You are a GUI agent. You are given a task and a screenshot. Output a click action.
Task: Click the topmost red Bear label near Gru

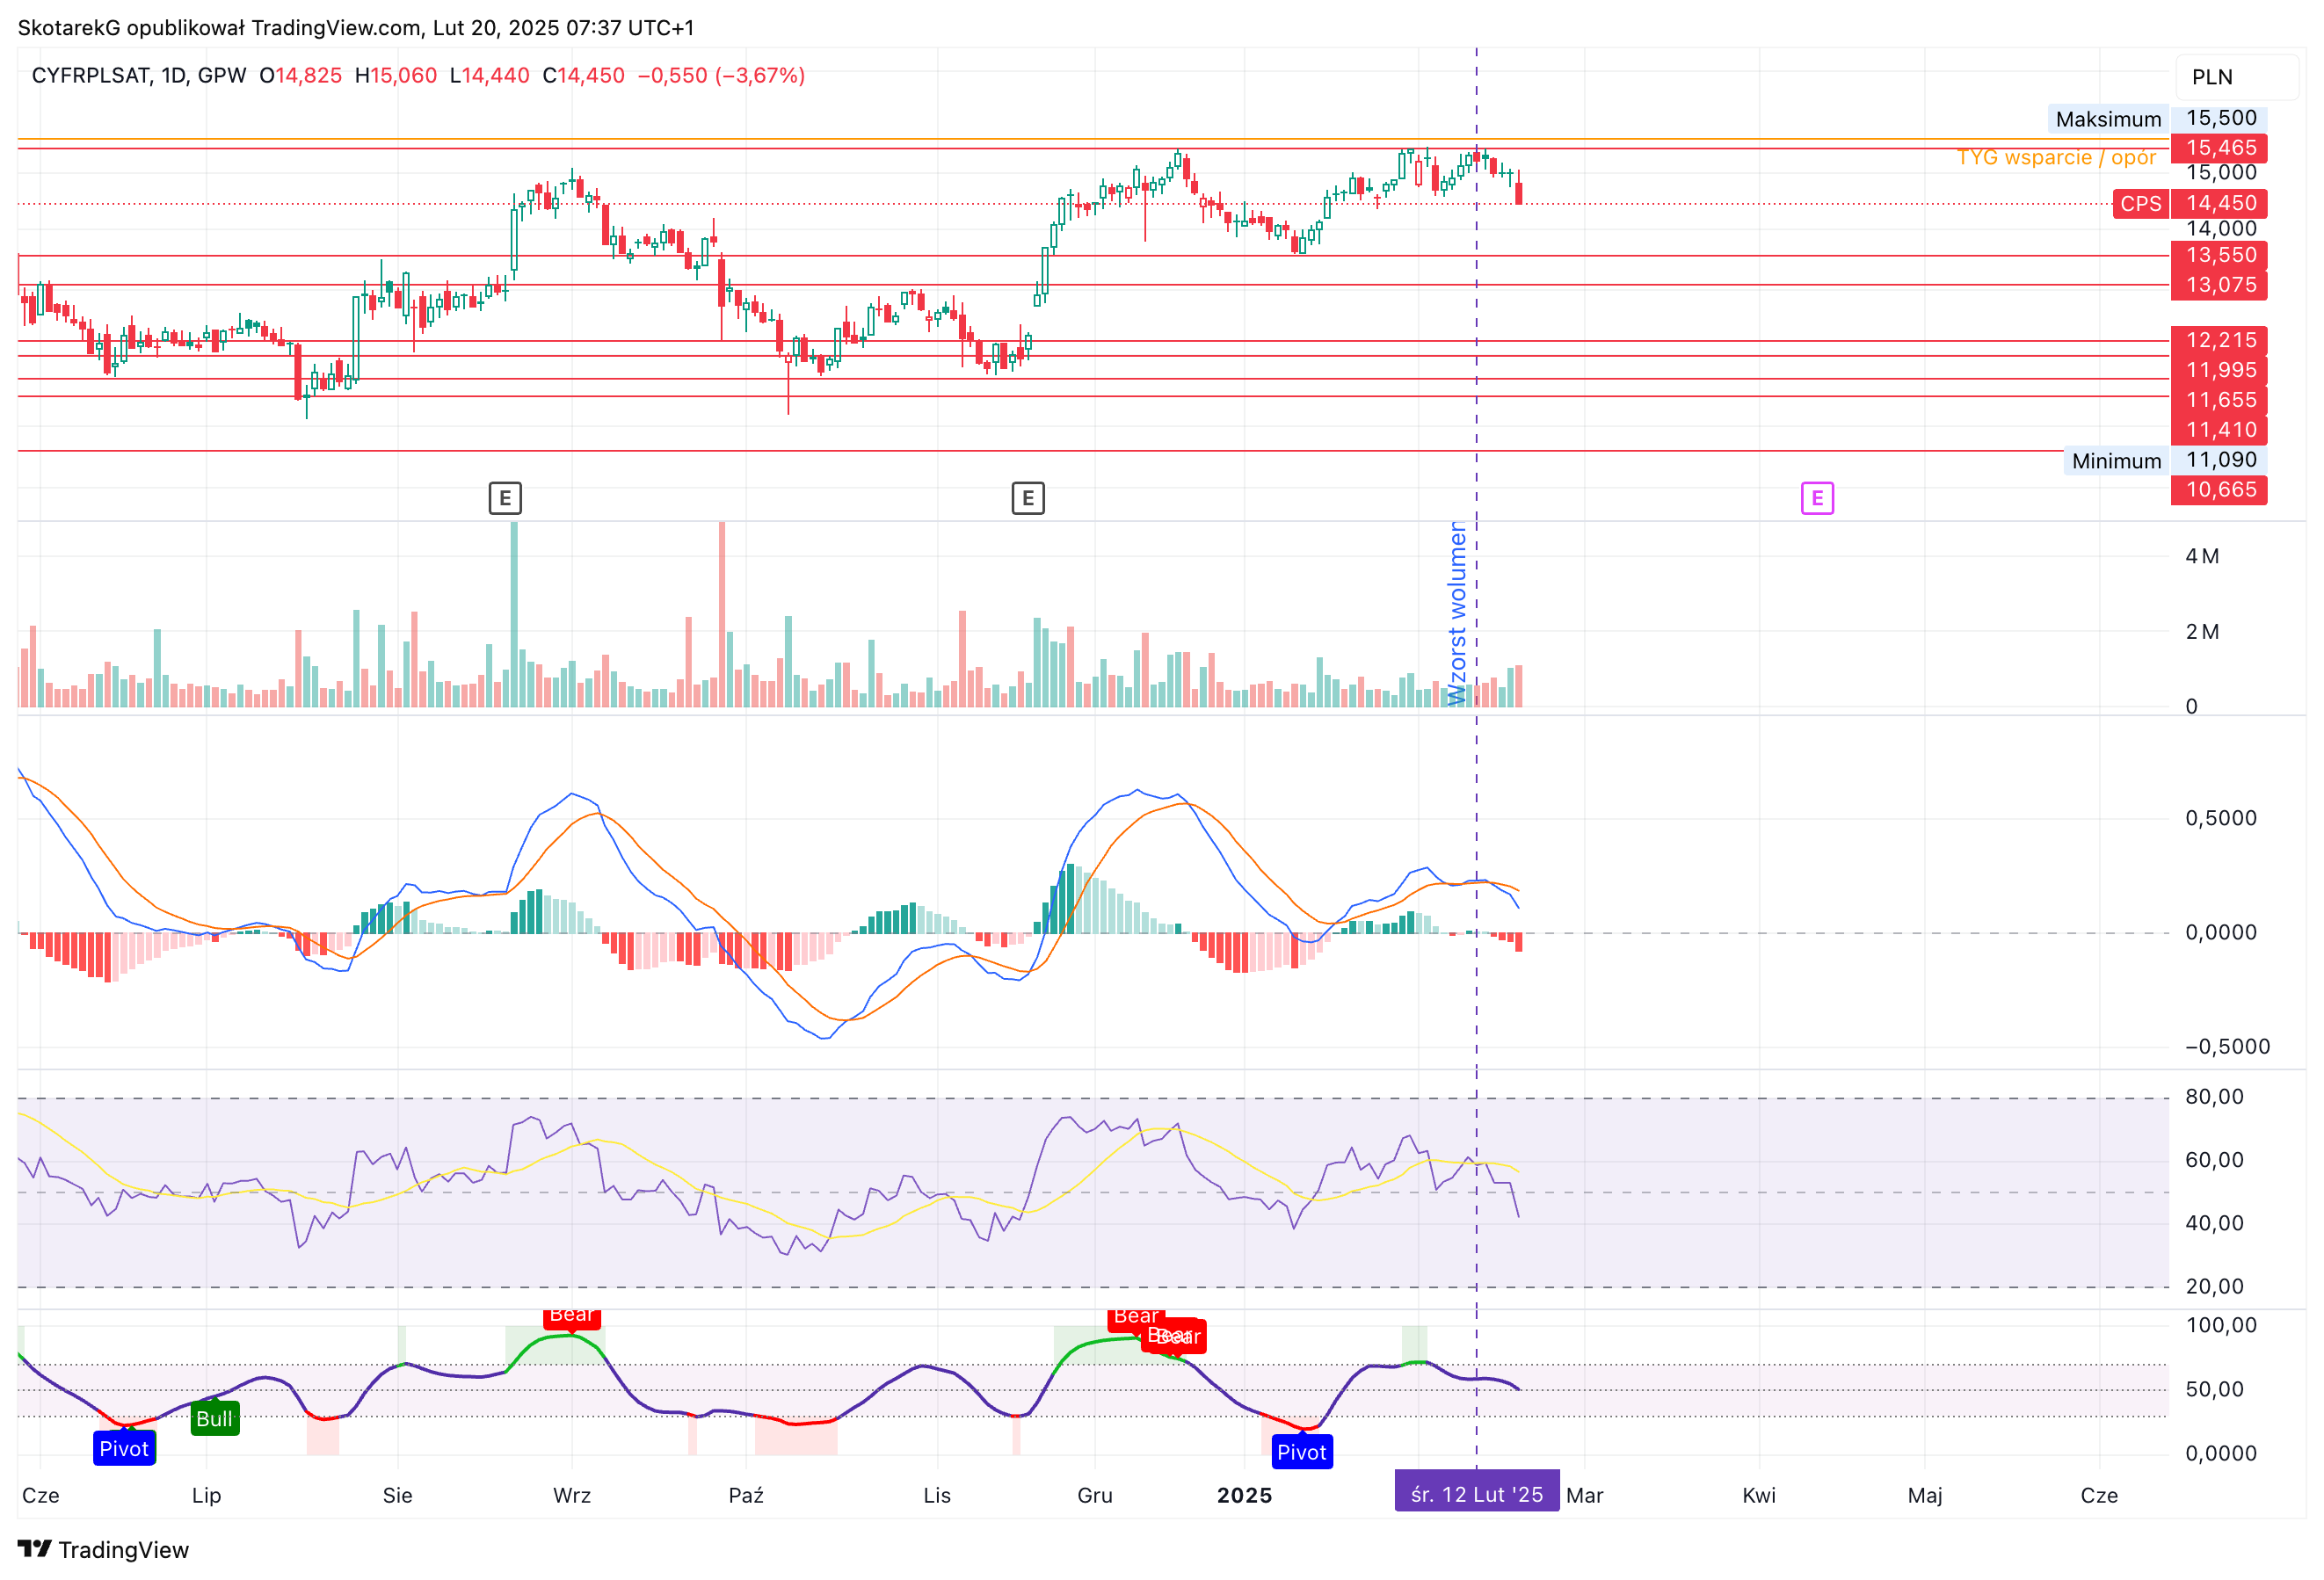coord(1136,1318)
